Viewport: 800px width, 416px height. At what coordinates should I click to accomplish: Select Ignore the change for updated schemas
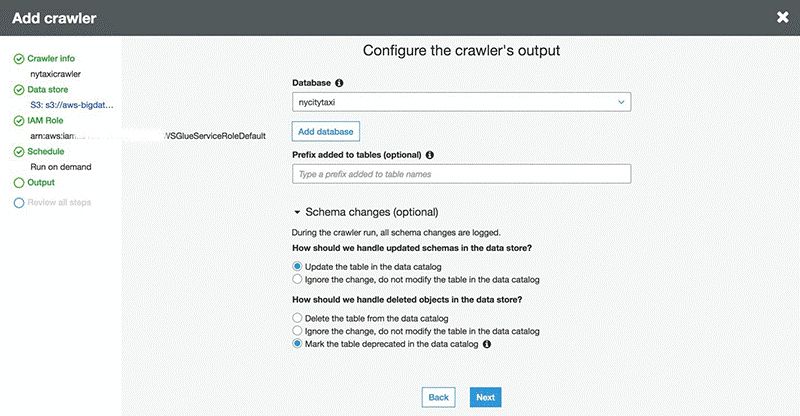click(297, 279)
